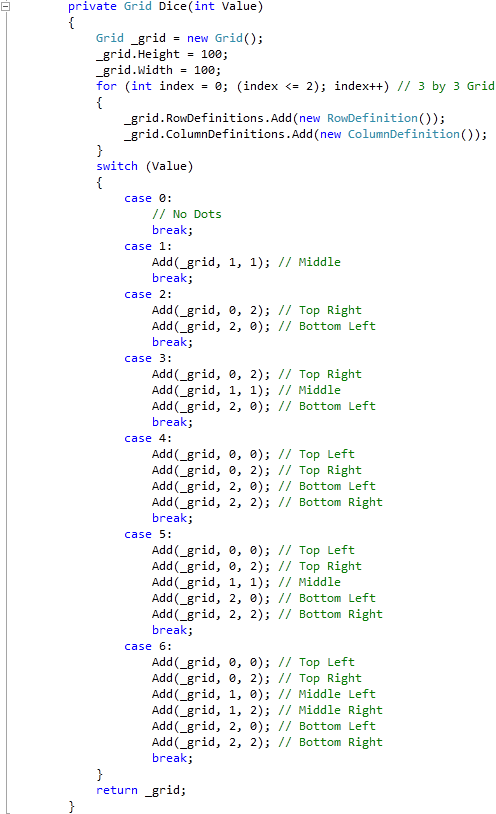Click 'Add(_grid, 0, 0);' under case 5
Image resolution: width=496 pixels, height=814 pixels.
click(x=211, y=550)
